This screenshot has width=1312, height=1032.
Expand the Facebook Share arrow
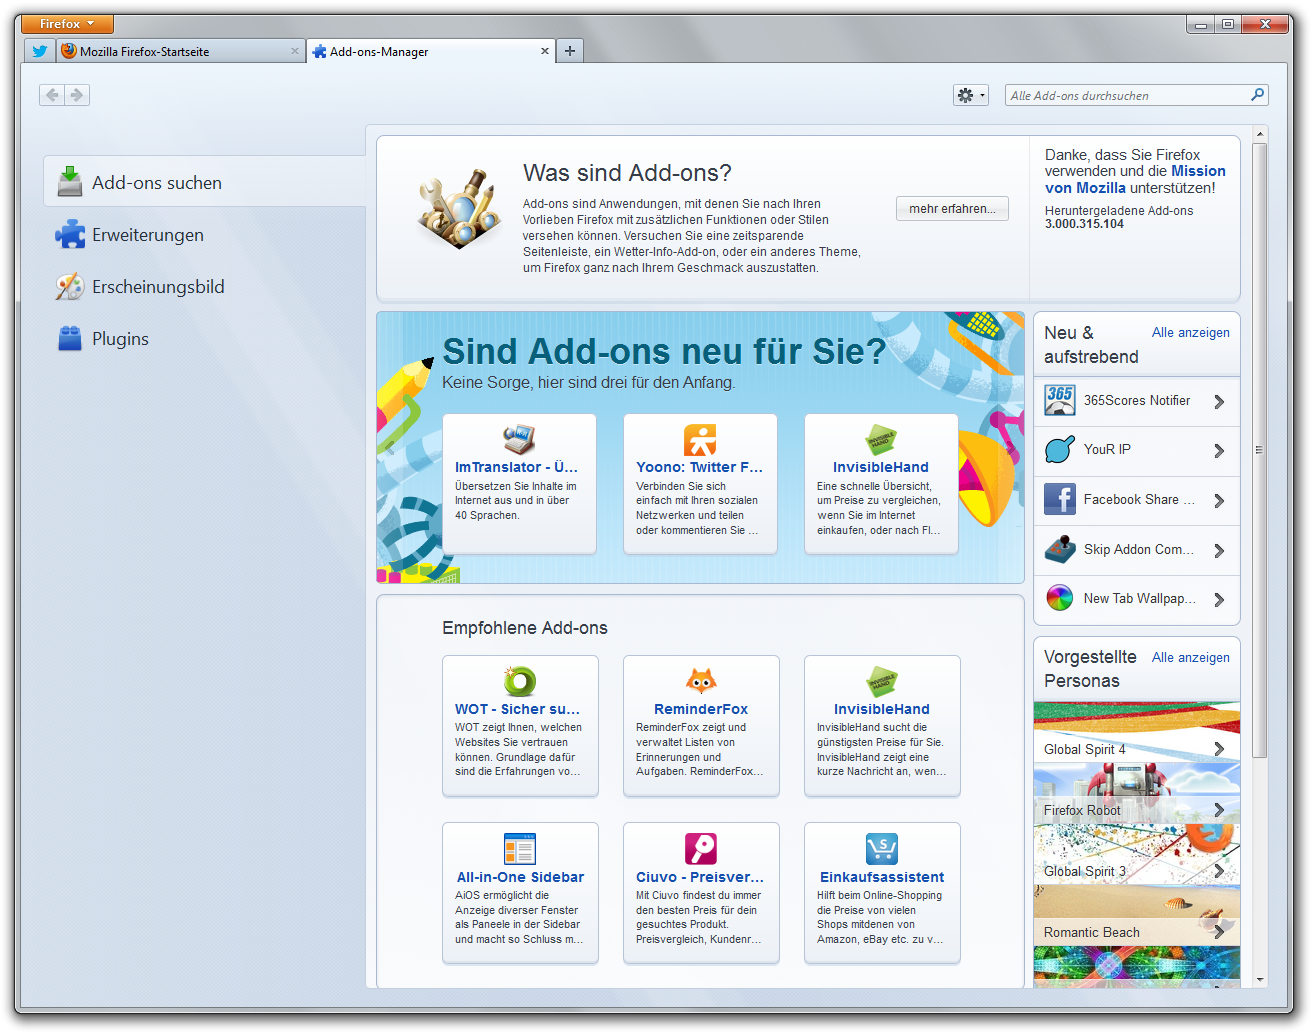point(1219,501)
